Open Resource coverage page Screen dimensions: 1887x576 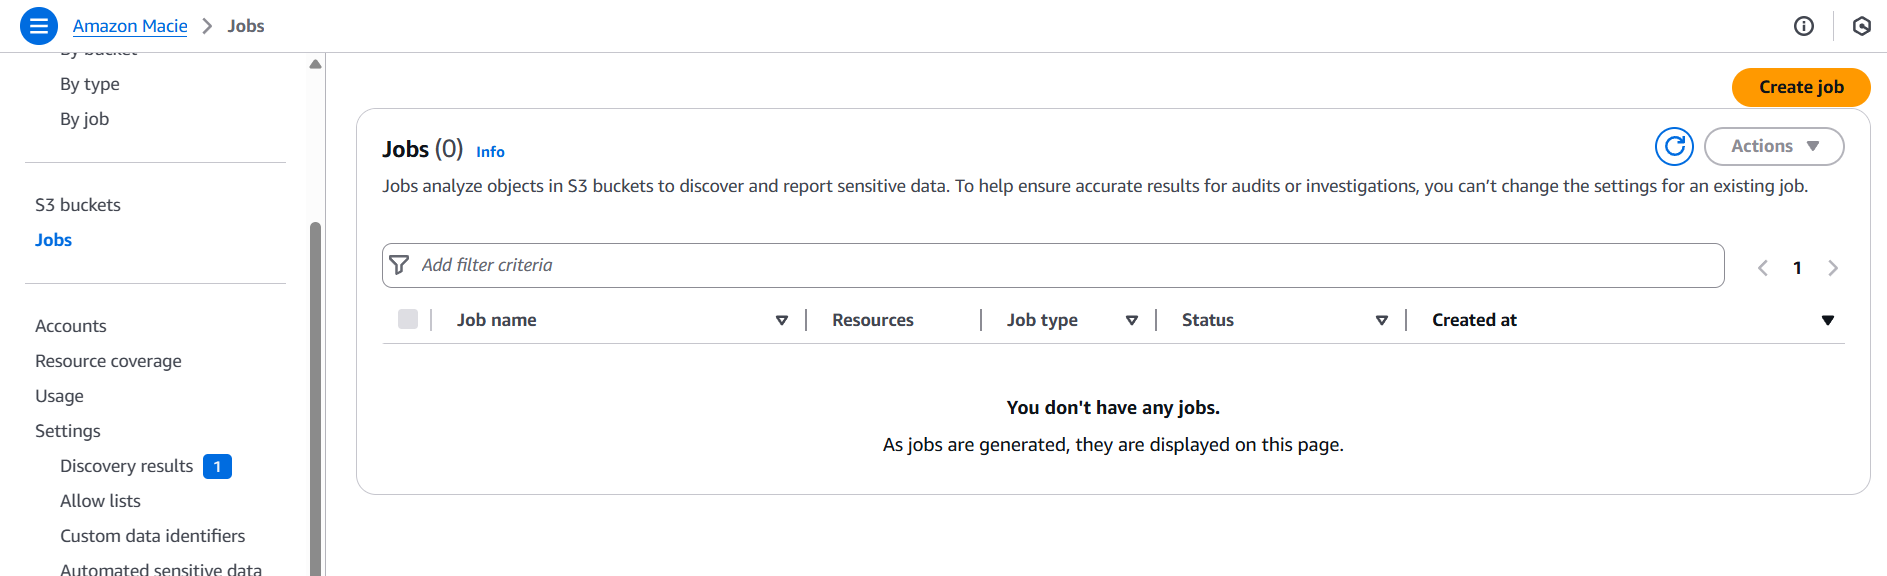109,361
